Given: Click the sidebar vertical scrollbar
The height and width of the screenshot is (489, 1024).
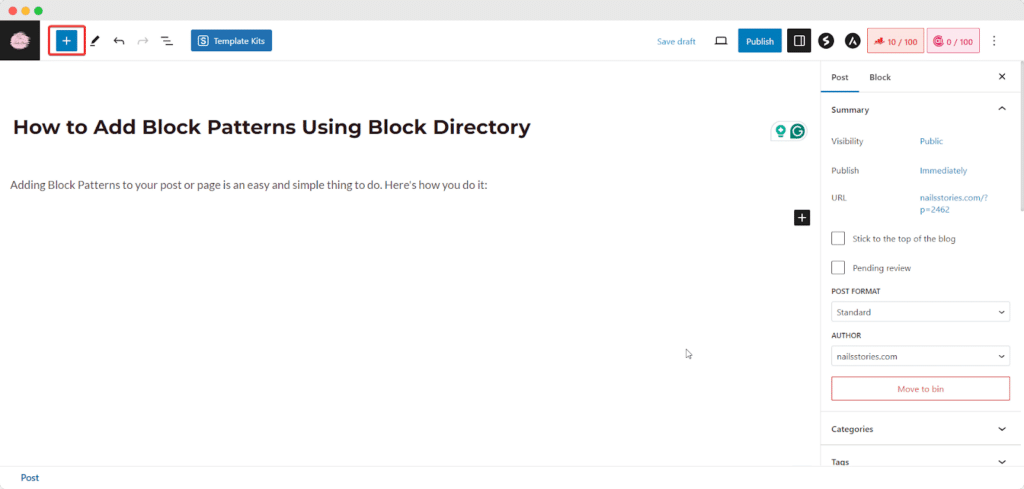Looking at the screenshot, I should [x=1021, y=137].
